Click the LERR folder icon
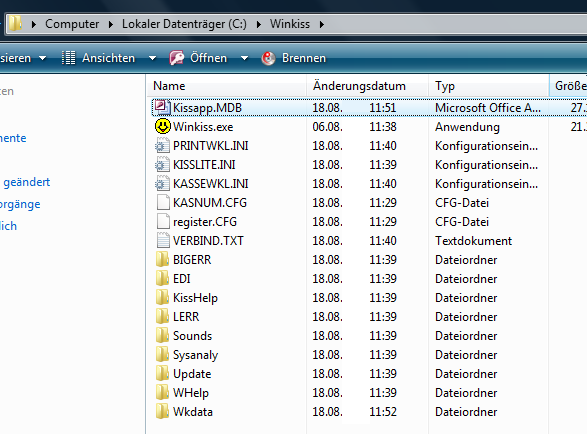The height and width of the screenshot is (434, 587). (162, 317)
